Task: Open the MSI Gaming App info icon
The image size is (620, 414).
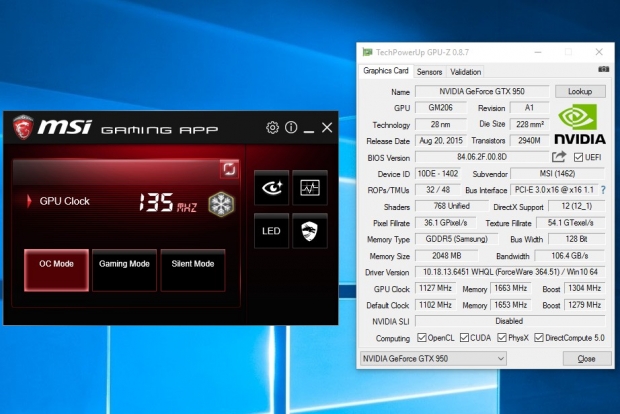Action: [291, 127]
